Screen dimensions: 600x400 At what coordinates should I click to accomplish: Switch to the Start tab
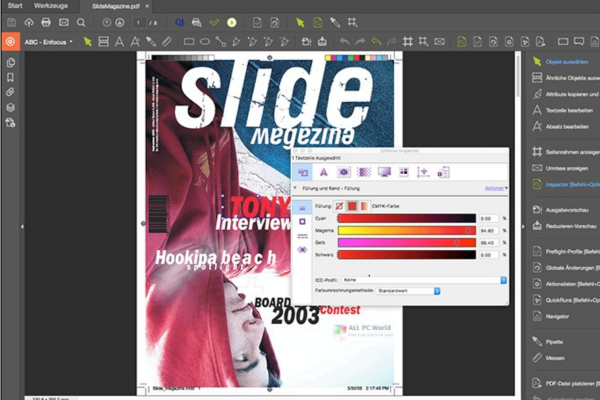point(15,6)
